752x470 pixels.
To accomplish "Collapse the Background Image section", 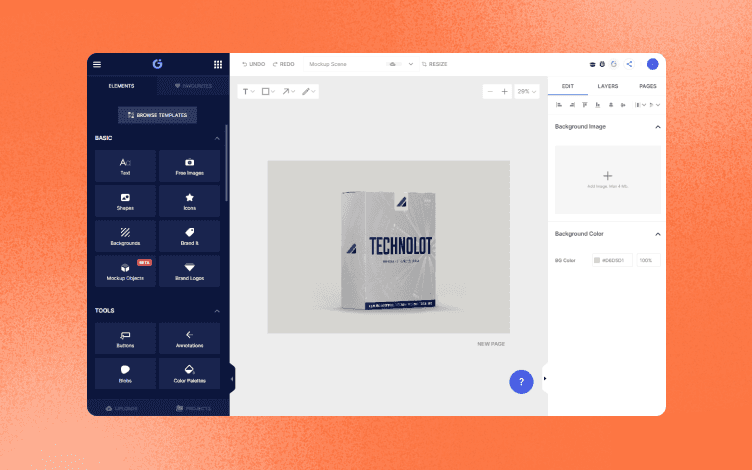I will [658, 127].
